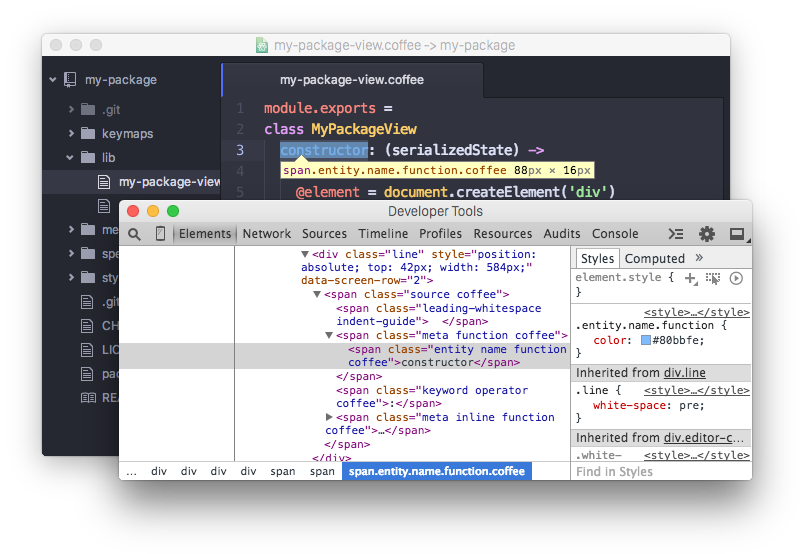Focus the Find in Styles field
This screenshot has height=554, width=800.
(x=661, y=471)
